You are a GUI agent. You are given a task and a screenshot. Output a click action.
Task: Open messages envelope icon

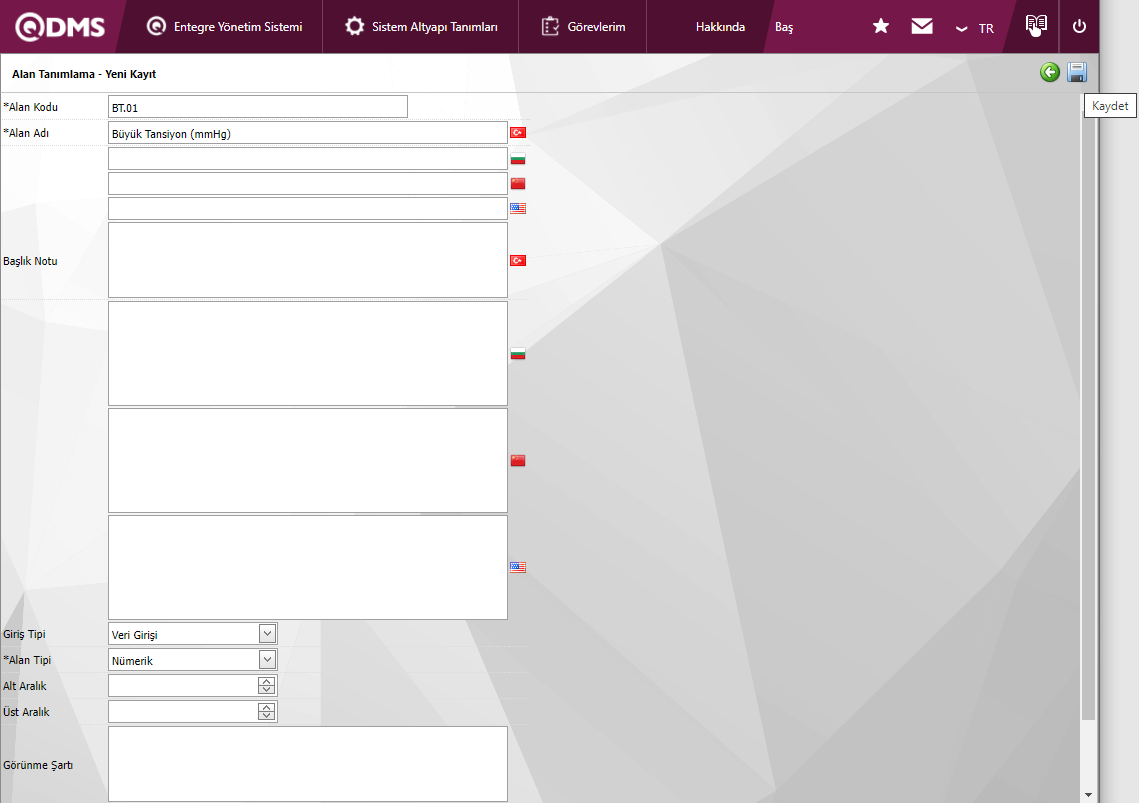[922, 26]
